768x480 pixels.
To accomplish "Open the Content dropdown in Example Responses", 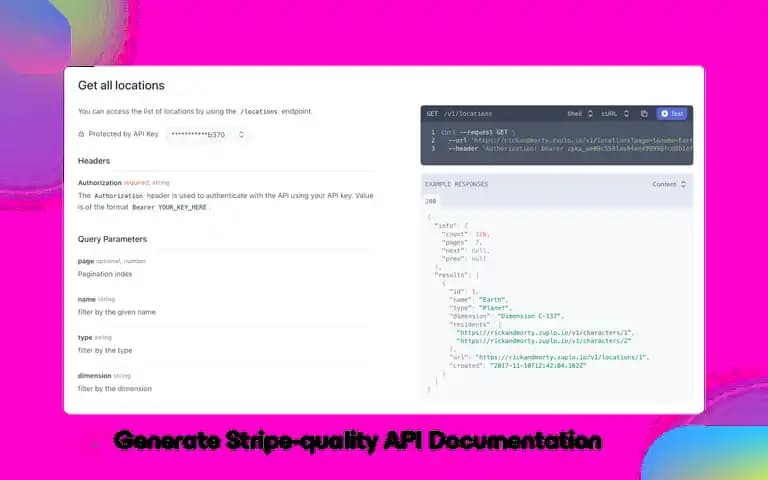I will (669, 184).
